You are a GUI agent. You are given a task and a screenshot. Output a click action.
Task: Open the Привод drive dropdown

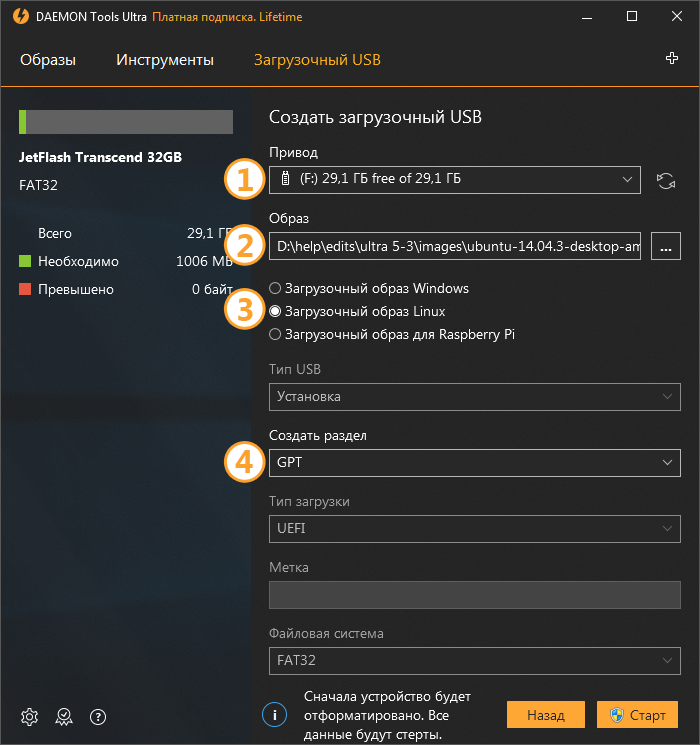[455, 180]
